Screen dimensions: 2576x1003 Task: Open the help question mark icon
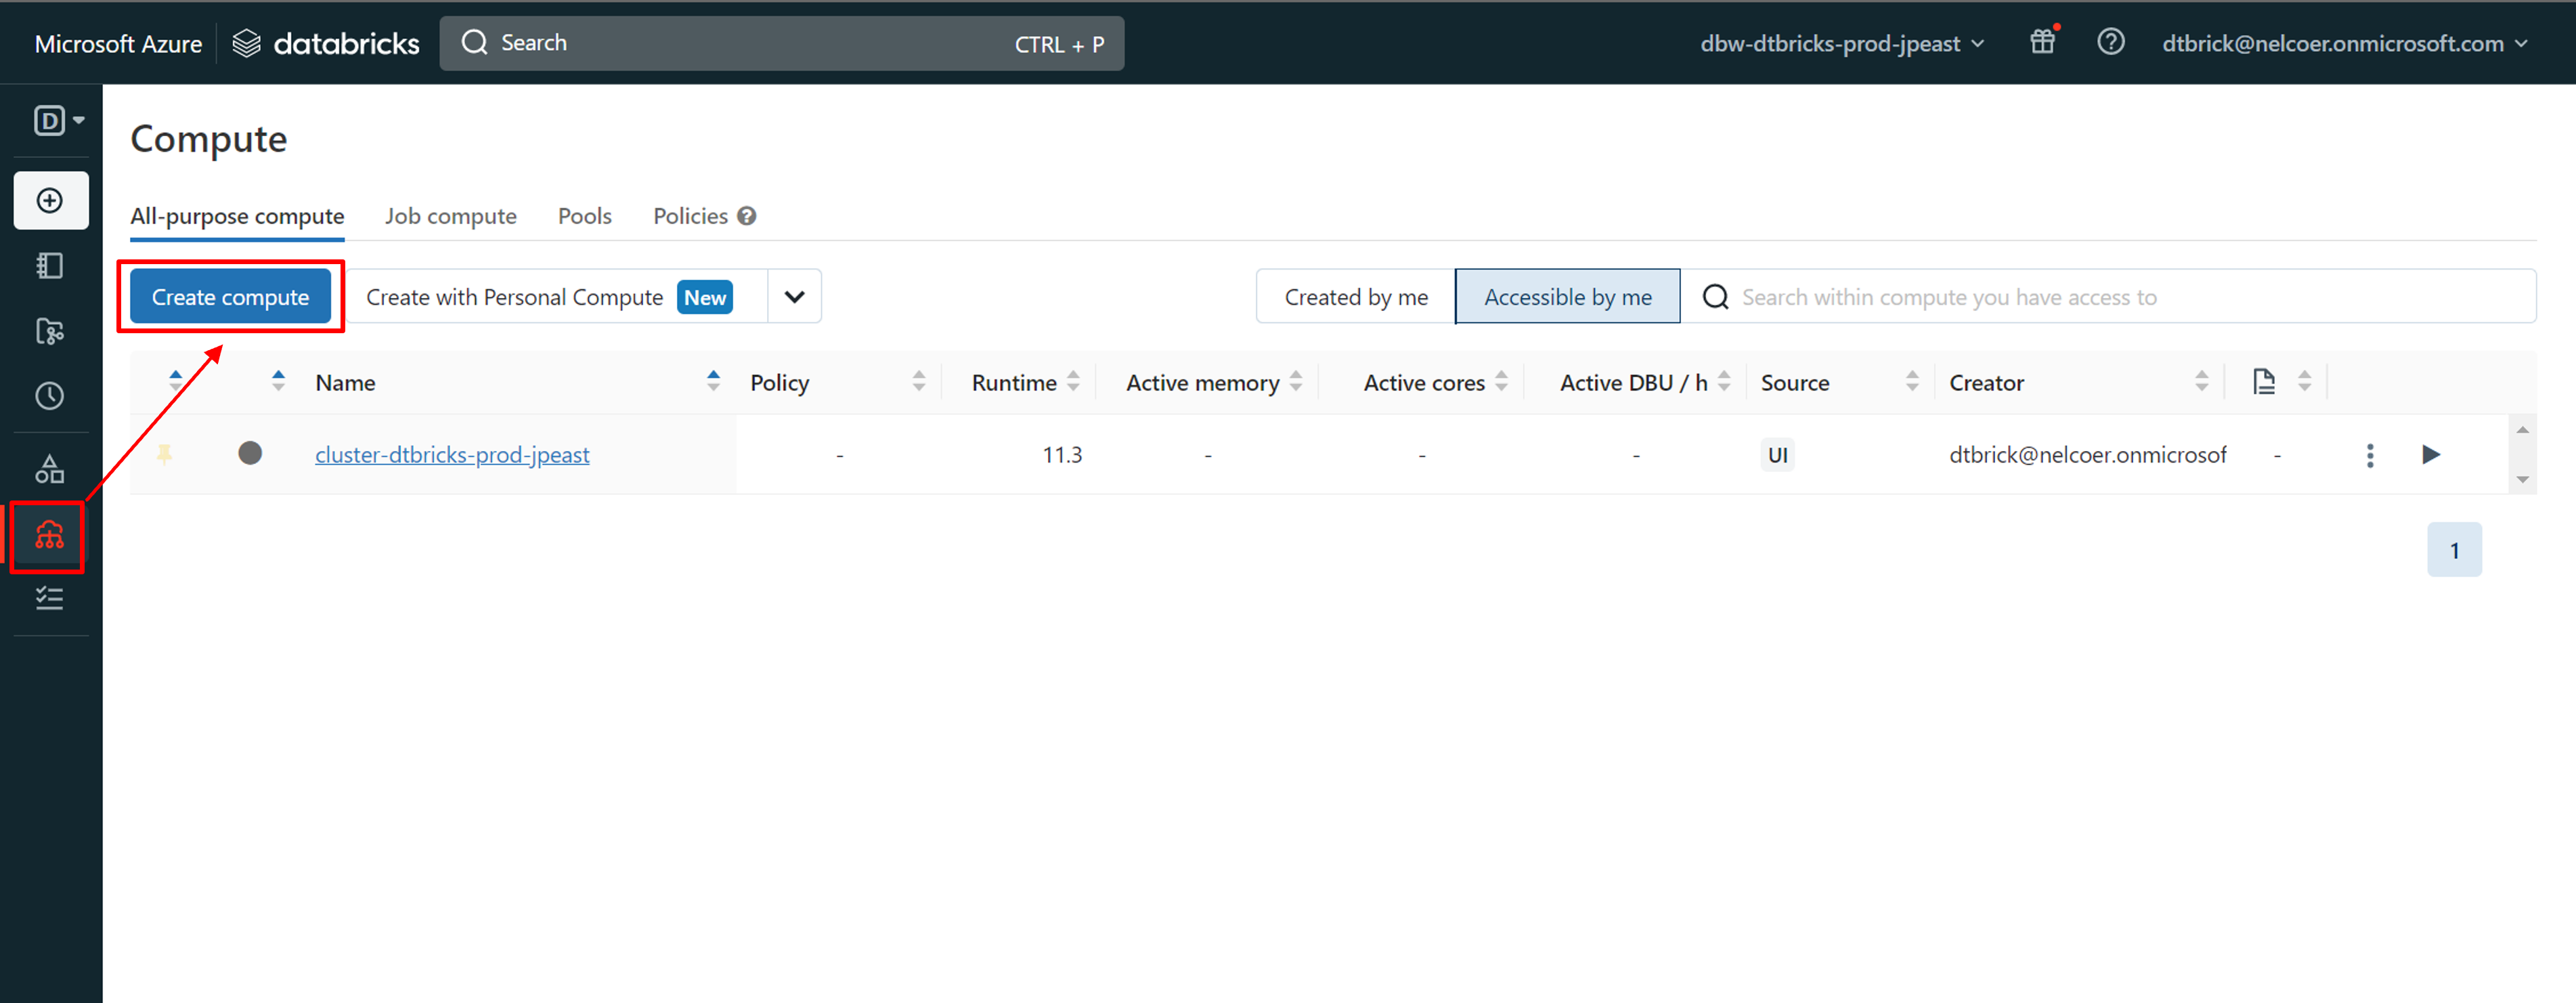click(2110, 43)
